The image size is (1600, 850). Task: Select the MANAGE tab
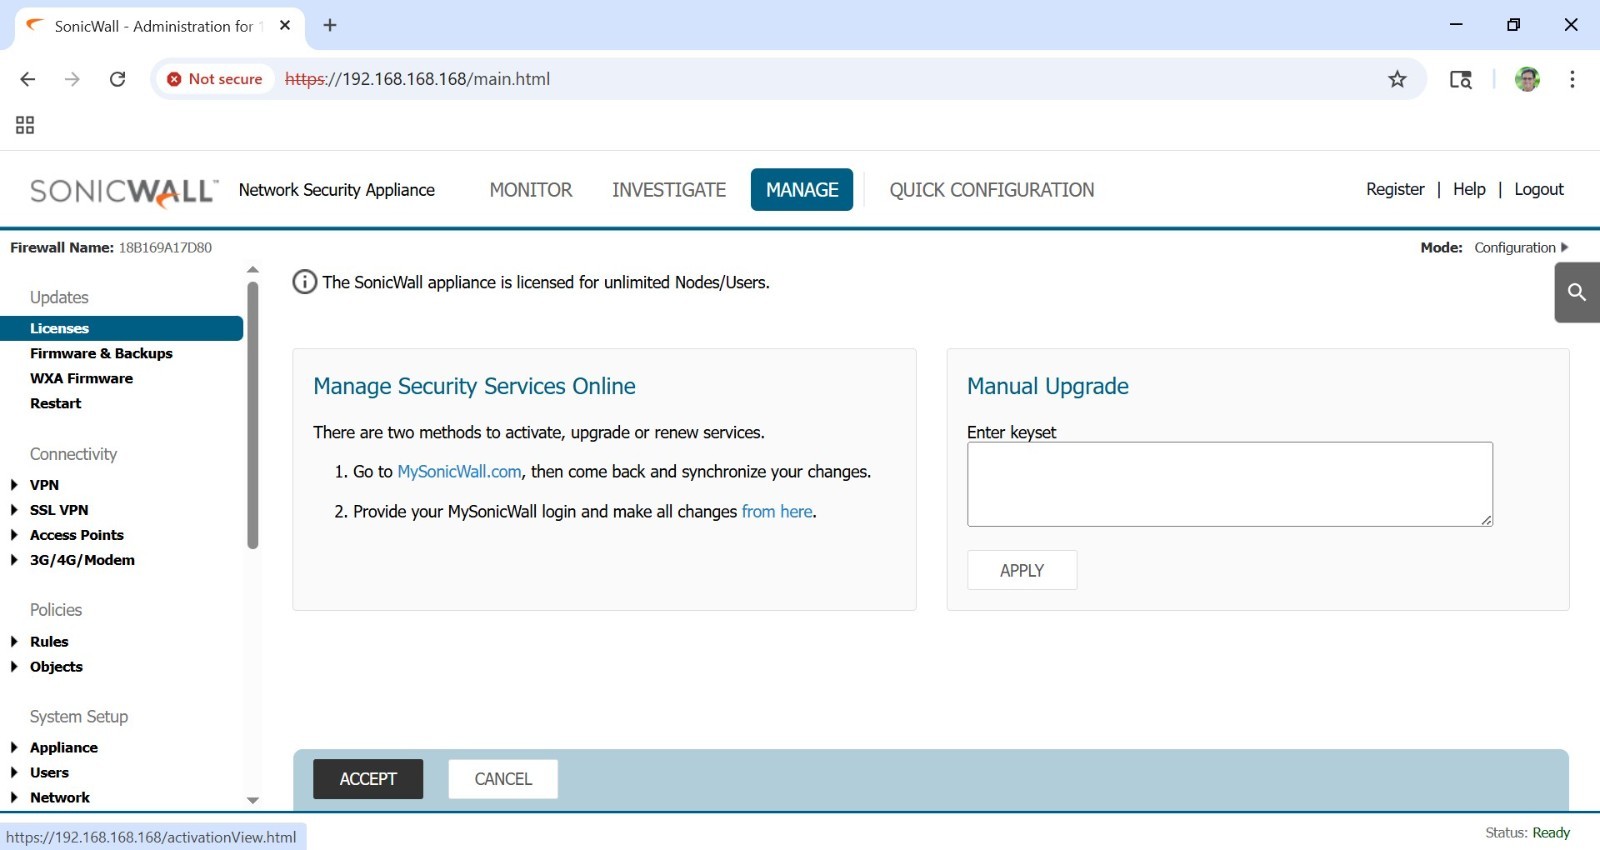[802, 190]
